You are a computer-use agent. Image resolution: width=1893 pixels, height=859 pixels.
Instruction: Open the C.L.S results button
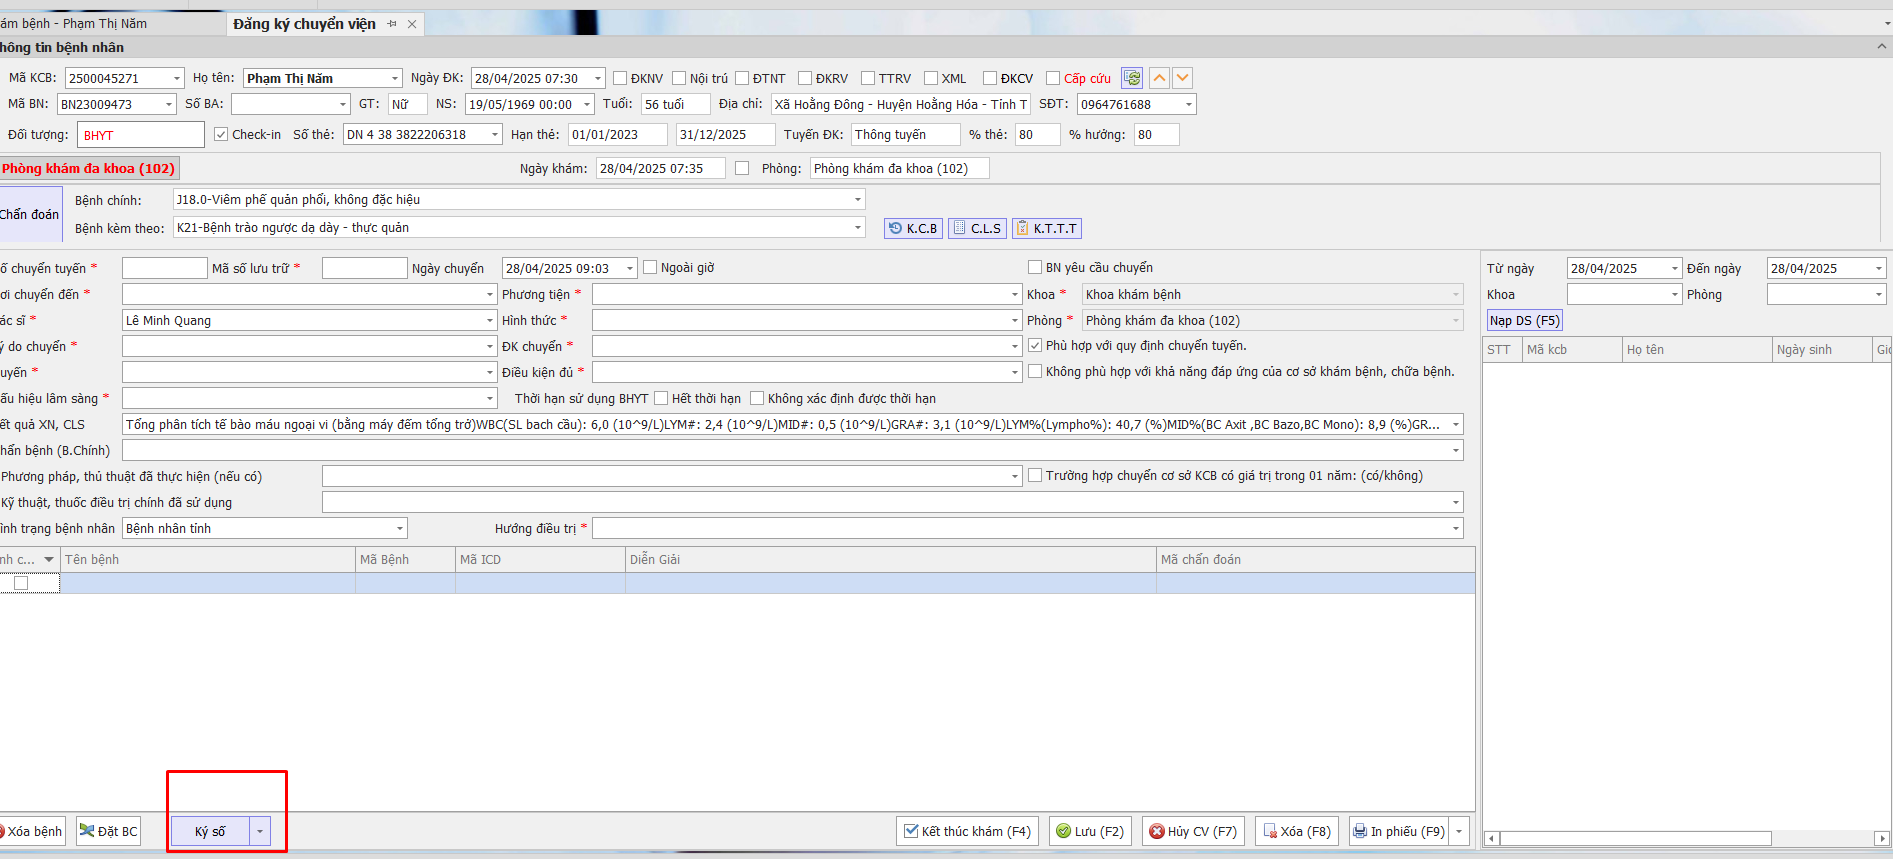pos(976,228)
